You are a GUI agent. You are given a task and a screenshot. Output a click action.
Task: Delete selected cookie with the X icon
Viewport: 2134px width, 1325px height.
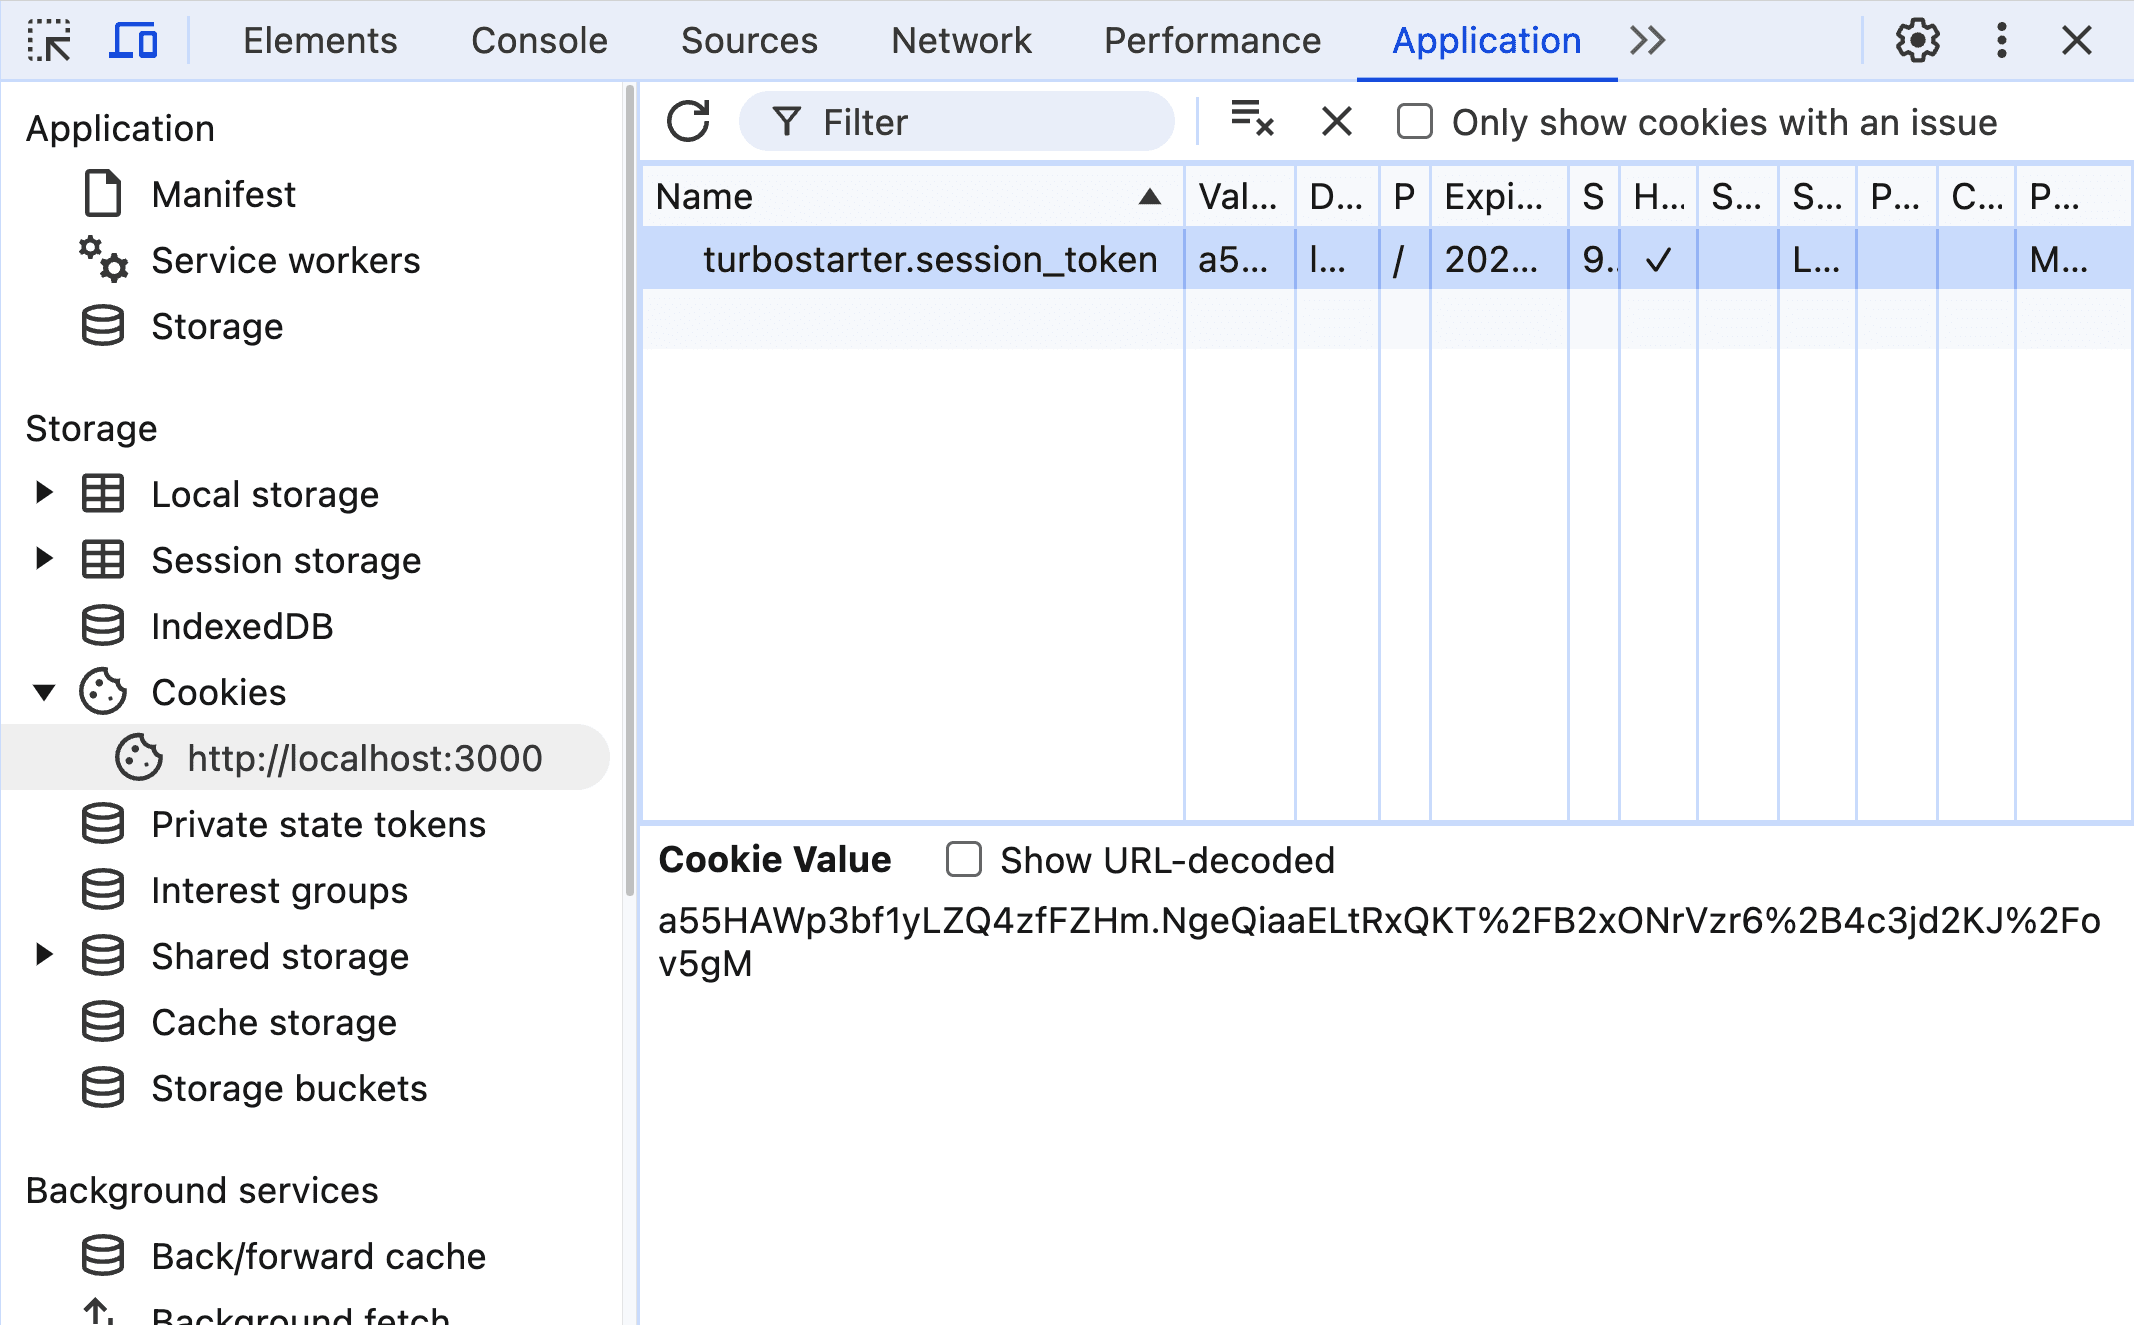1336,122
